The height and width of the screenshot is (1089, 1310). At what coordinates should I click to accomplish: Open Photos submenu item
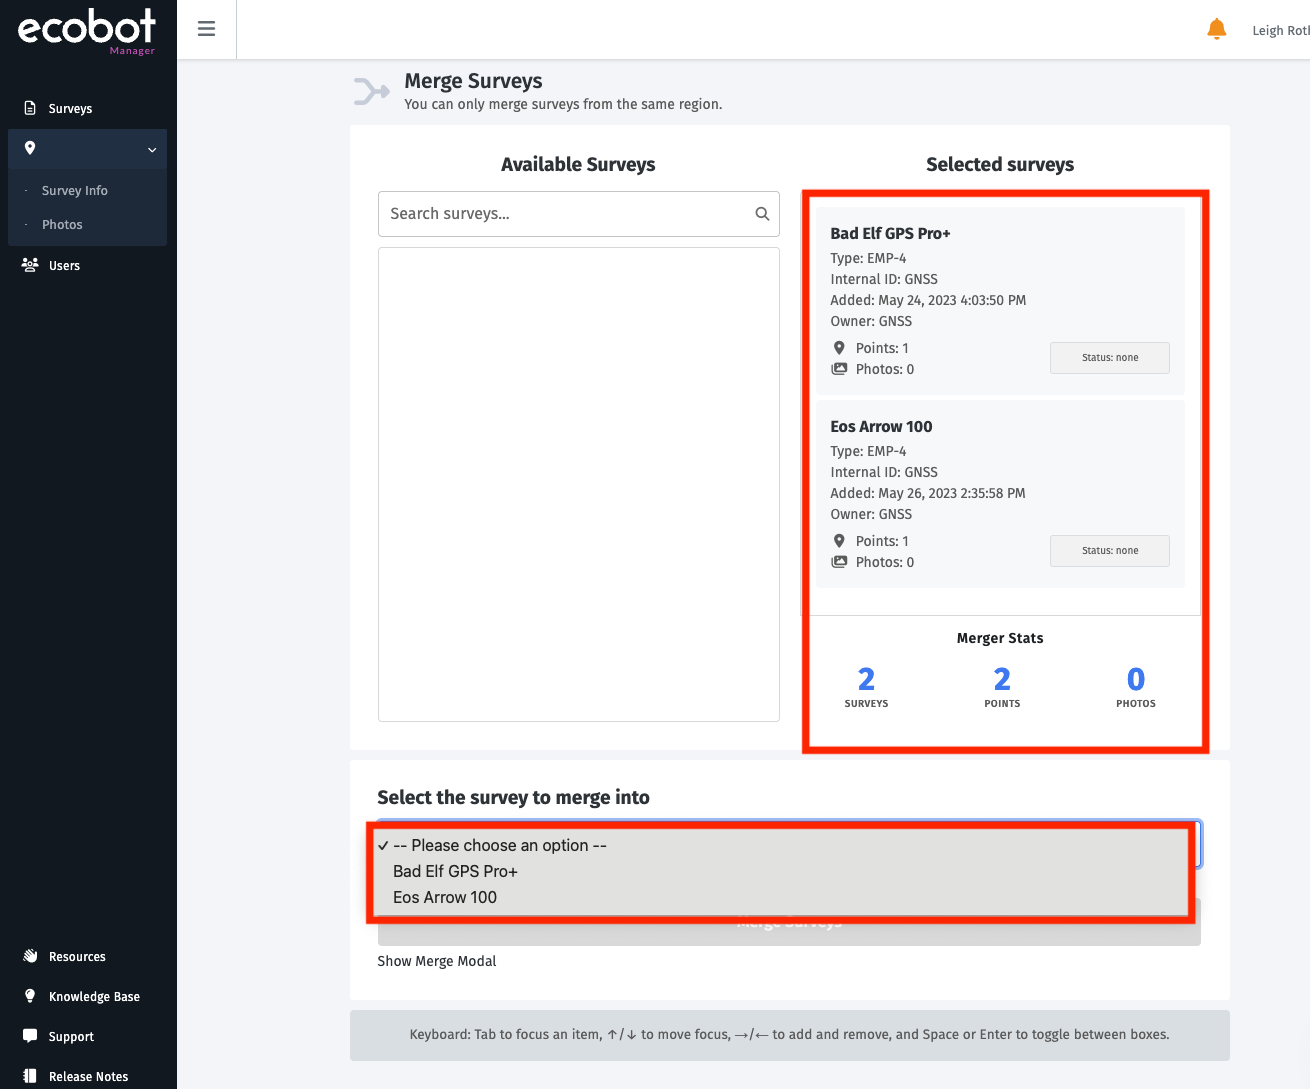tap(62, 225)
